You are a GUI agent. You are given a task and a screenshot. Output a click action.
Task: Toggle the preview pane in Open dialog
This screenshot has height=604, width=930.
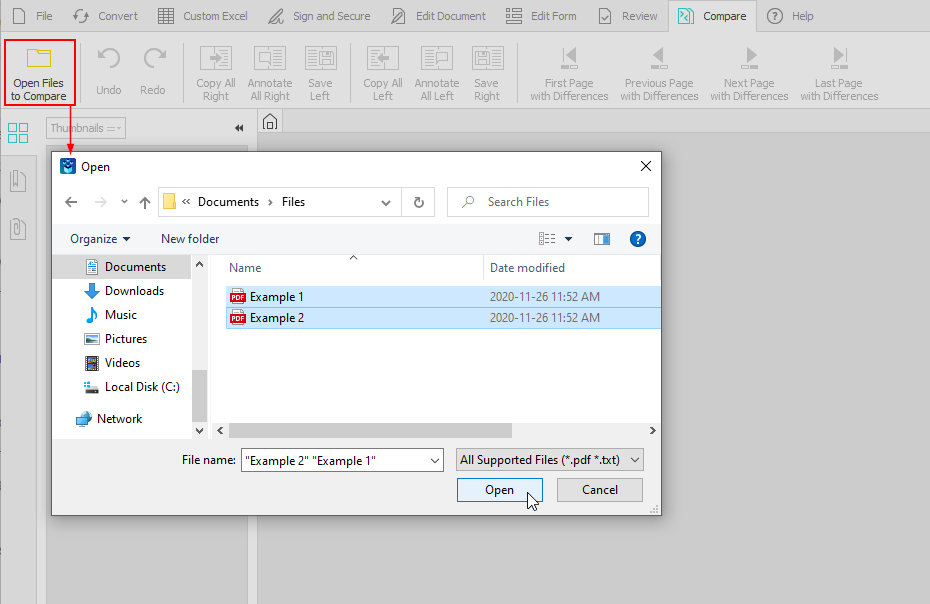click(602, 239)
